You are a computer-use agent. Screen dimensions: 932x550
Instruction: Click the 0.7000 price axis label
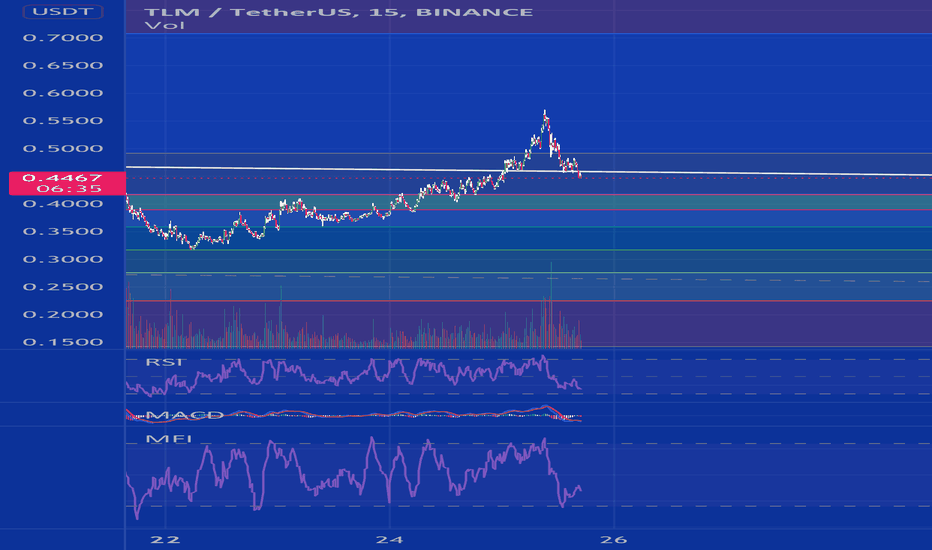63,37
